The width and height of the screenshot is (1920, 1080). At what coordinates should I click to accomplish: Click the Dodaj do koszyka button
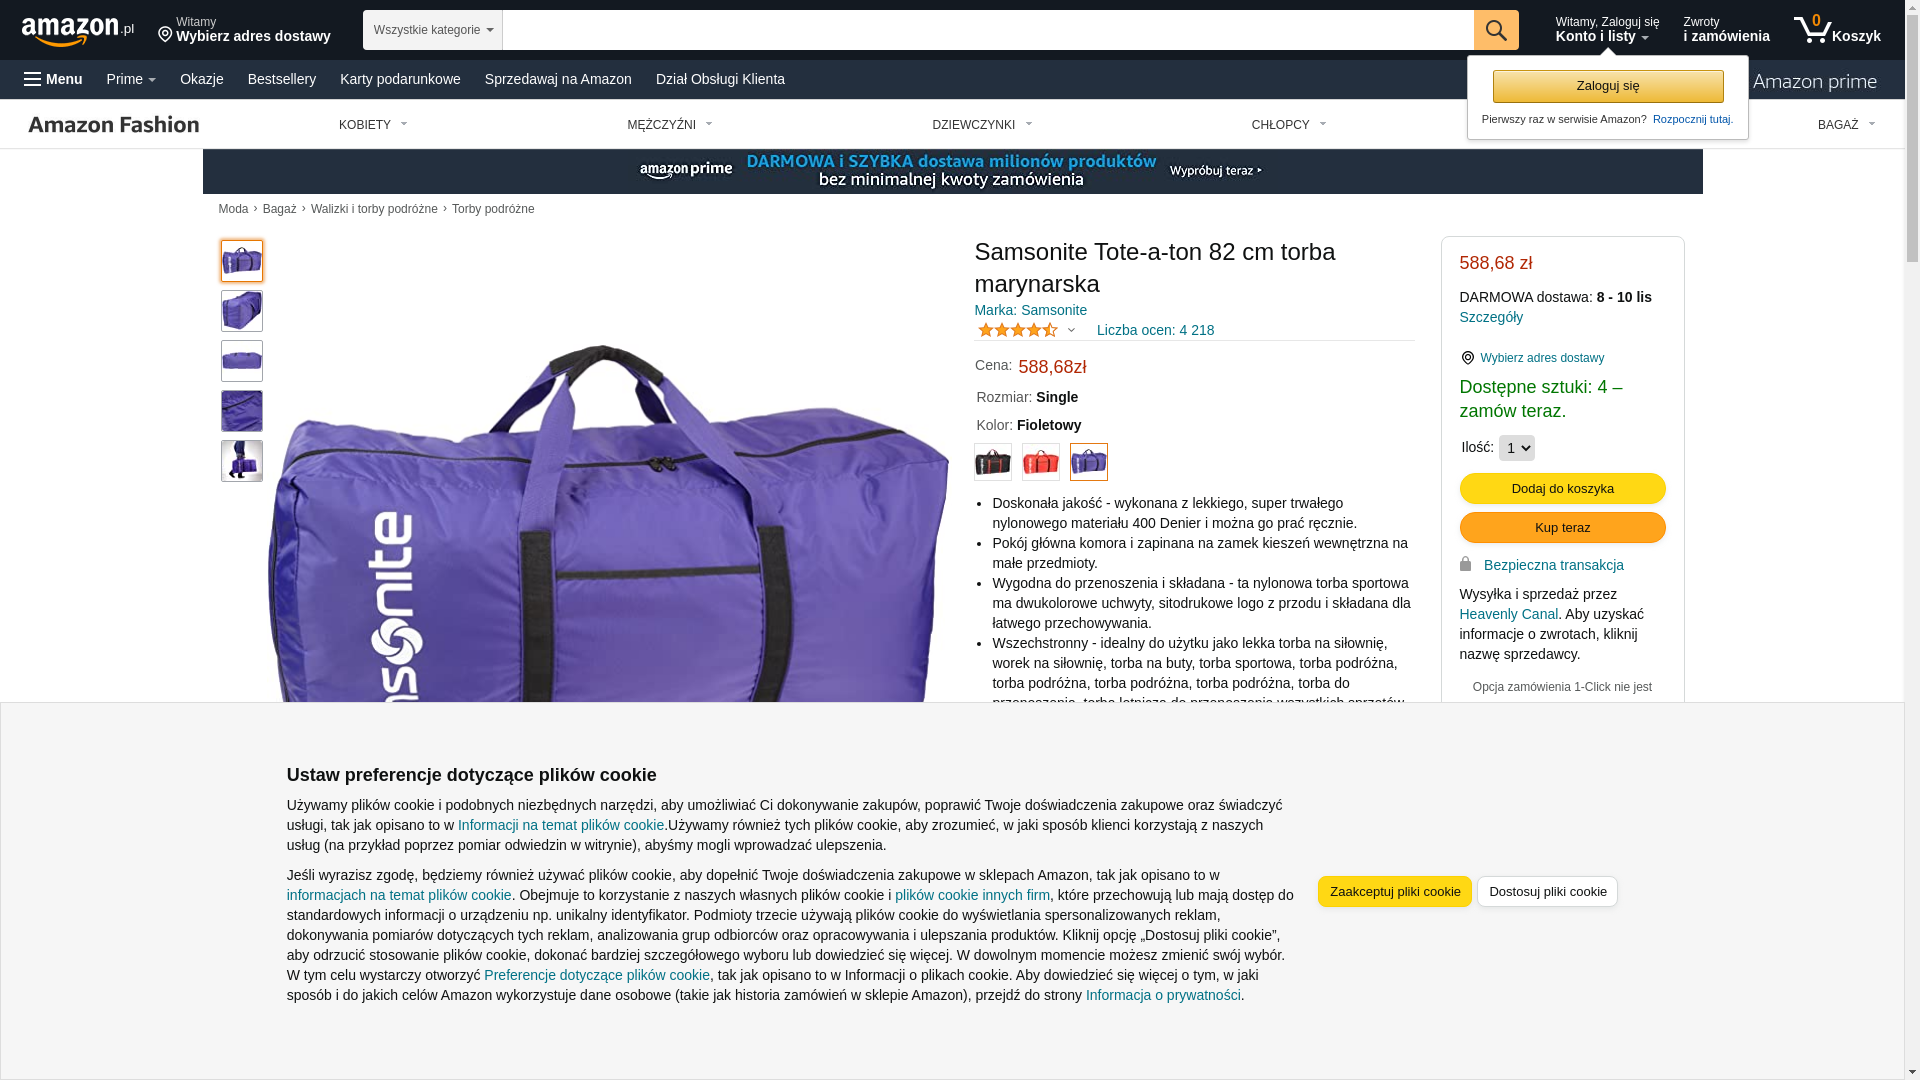point(1563,488)
